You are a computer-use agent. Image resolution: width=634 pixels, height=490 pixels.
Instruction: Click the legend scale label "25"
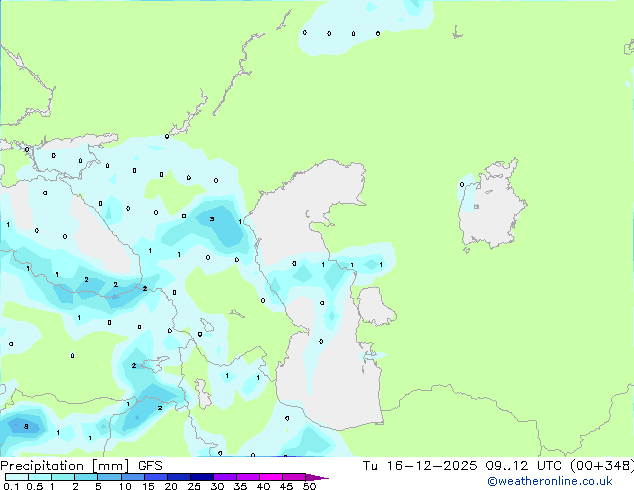click(194, 486)
